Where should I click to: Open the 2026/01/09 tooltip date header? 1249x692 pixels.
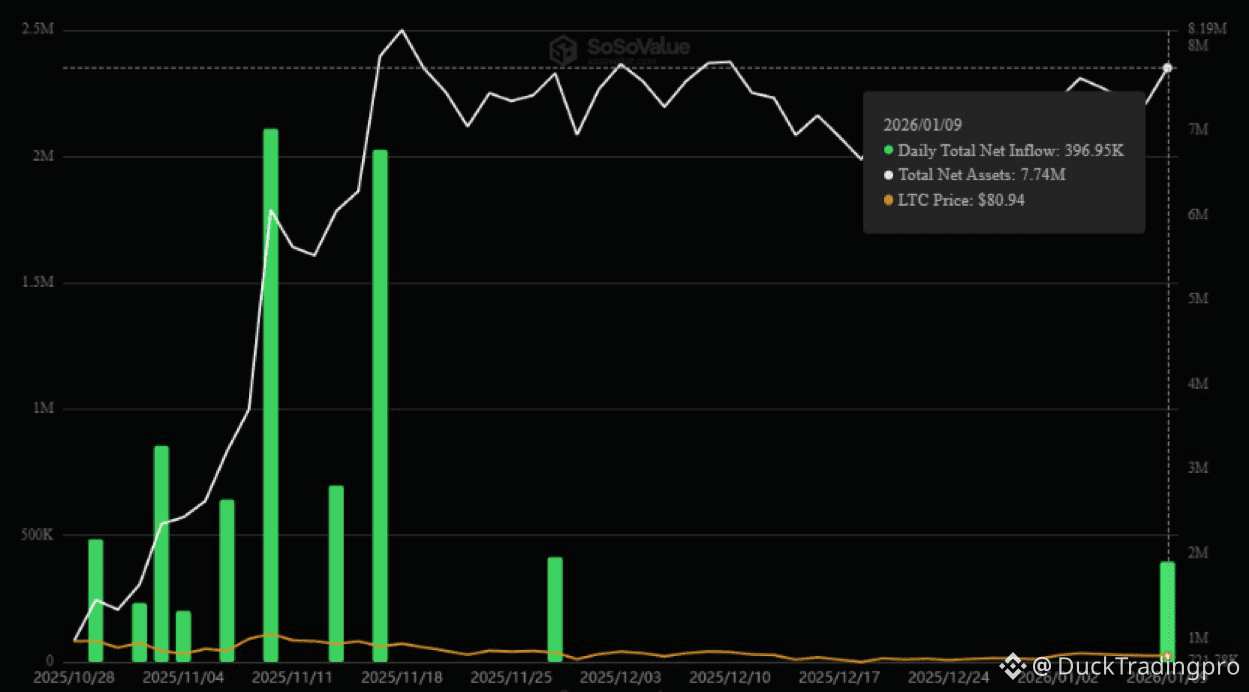(x=921, y=125)
